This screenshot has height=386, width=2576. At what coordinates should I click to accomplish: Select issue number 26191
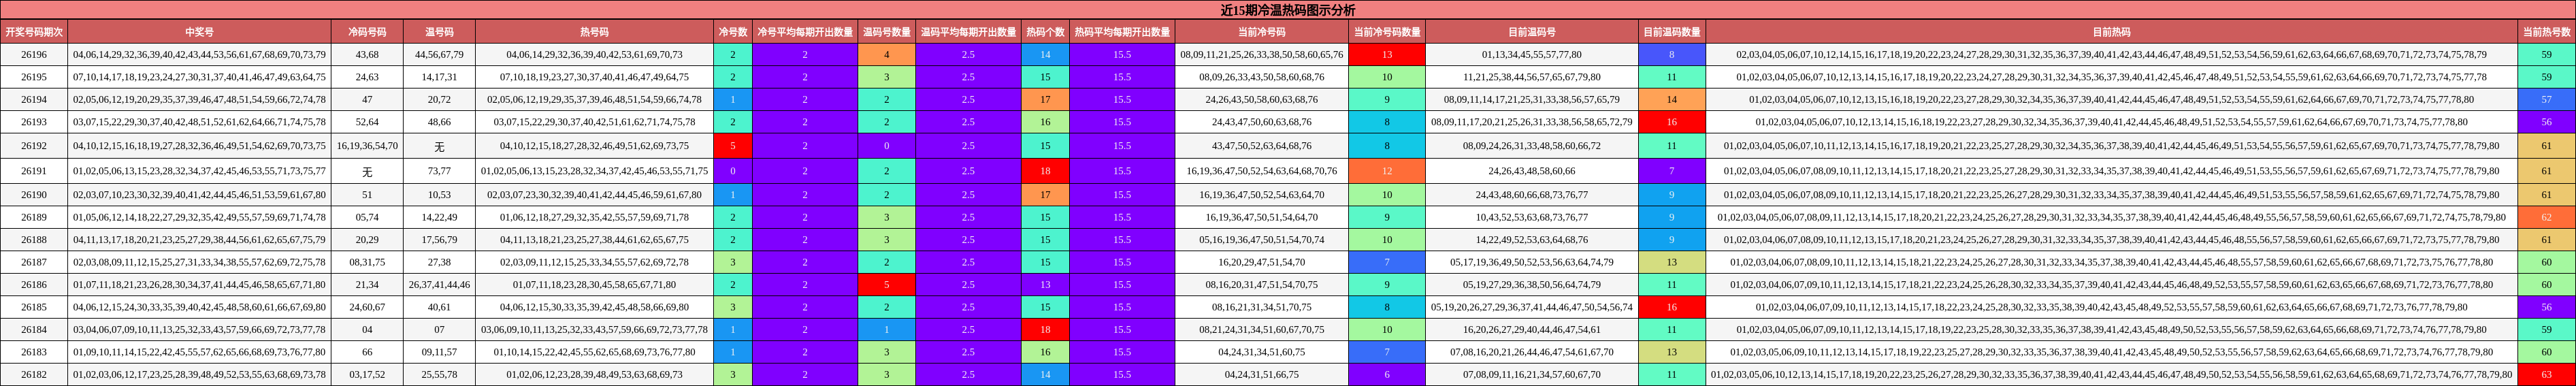tap(34, 171)
